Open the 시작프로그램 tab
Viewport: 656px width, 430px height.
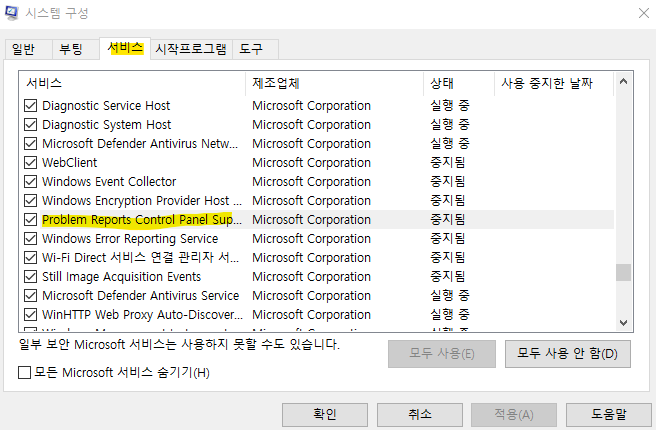pyautogui.click(x=191, y=49)
